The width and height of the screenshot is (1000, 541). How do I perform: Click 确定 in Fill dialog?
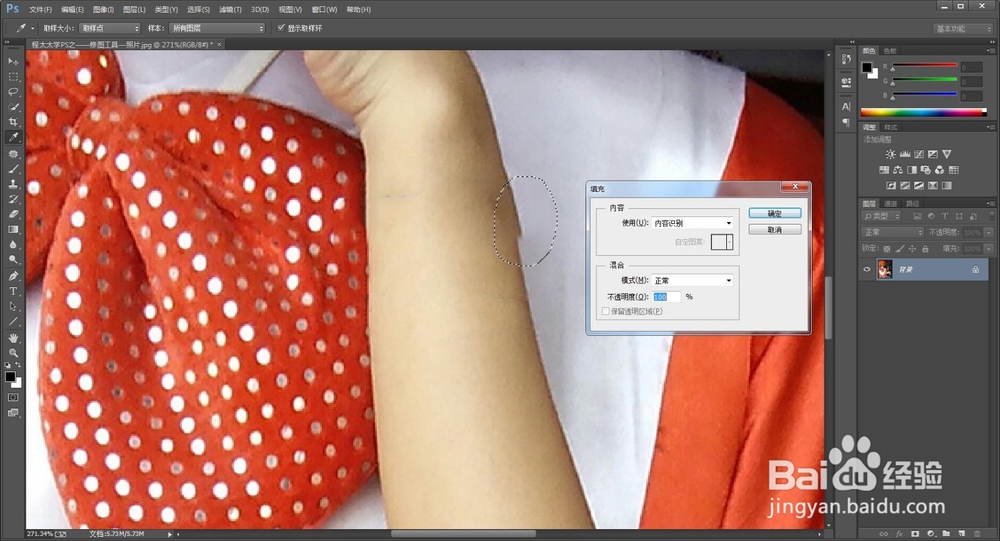pyautogui.click(x=775, y=214)
